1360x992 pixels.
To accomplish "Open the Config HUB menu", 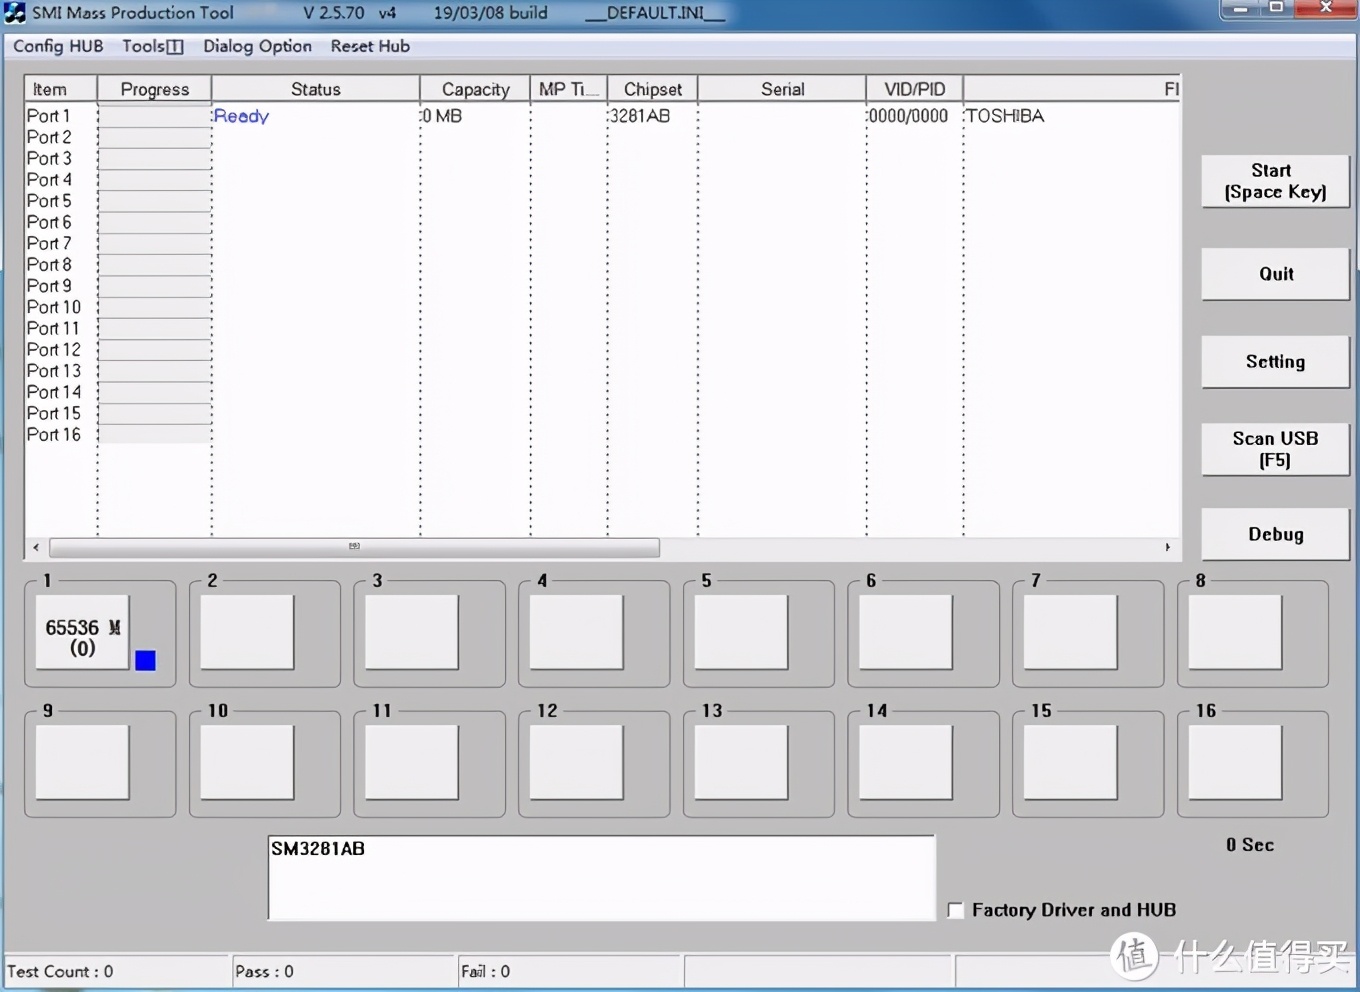I will click(58, 46).
